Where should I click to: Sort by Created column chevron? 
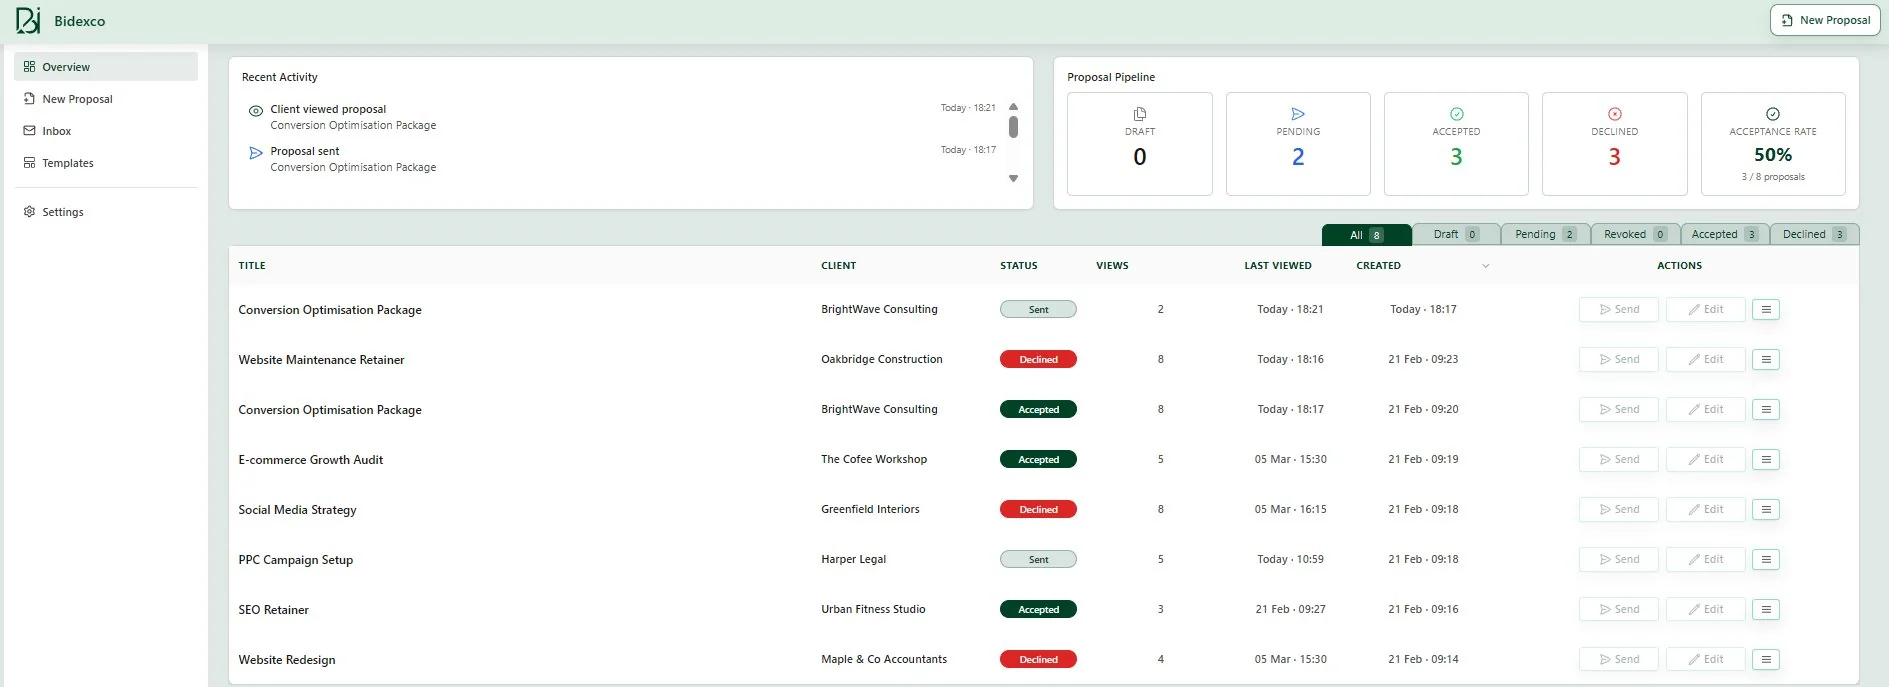[x=1485, y=266]
